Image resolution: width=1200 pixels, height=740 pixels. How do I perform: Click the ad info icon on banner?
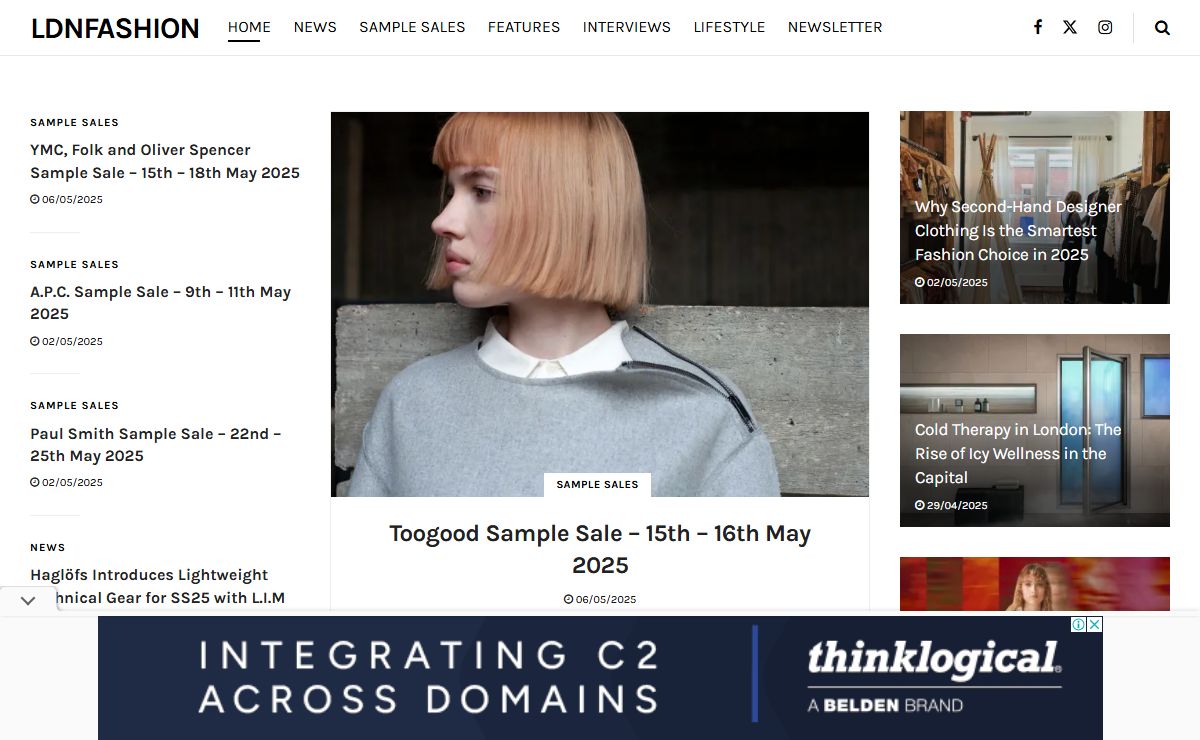pyautogui.click(x=1080, y=625)
